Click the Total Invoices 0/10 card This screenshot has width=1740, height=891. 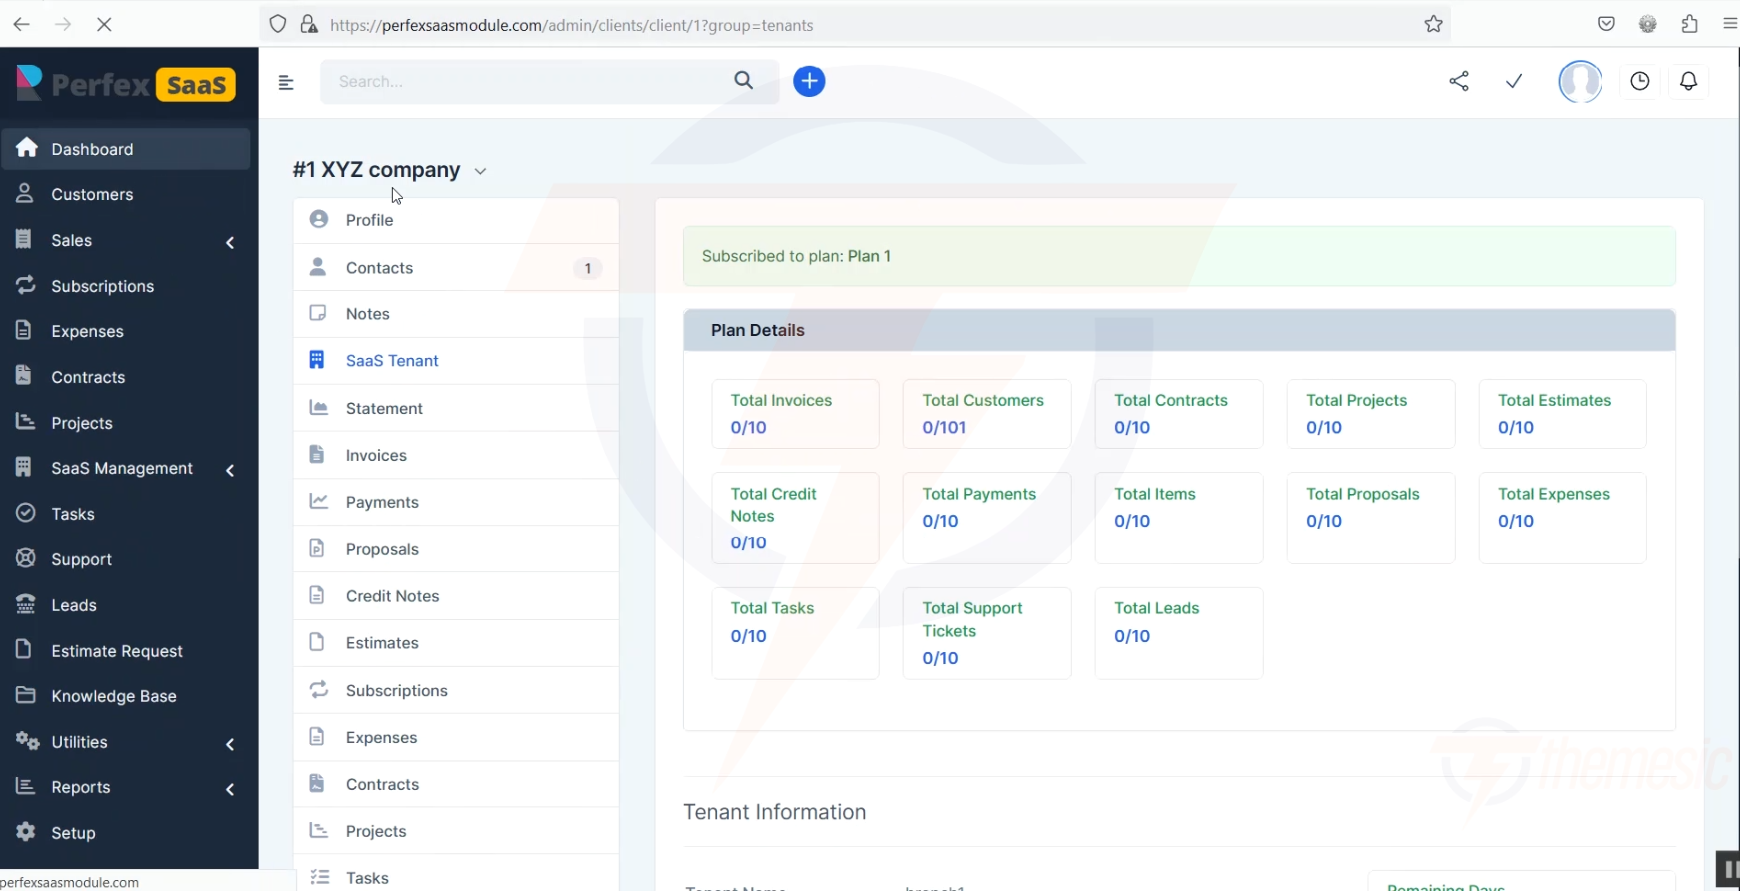pos(795,413)
